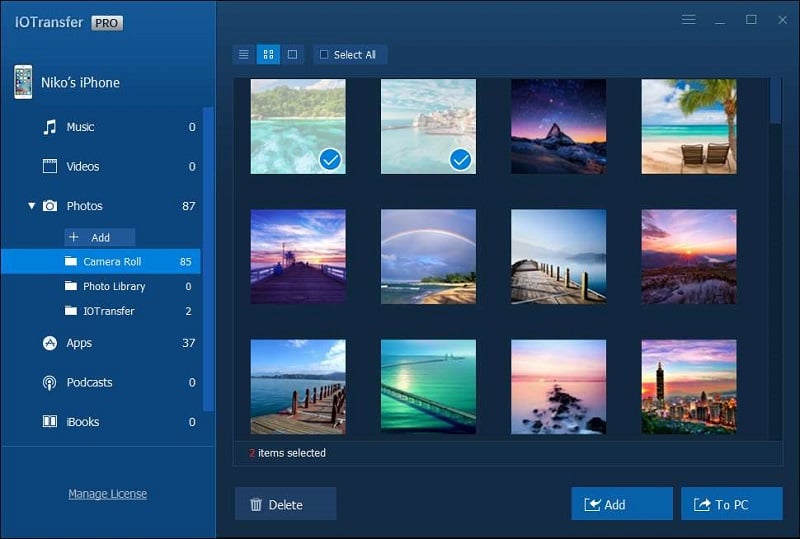Open Music category in sidebar
The width and height of the screenshot is (800, 539).
(117, 127)
